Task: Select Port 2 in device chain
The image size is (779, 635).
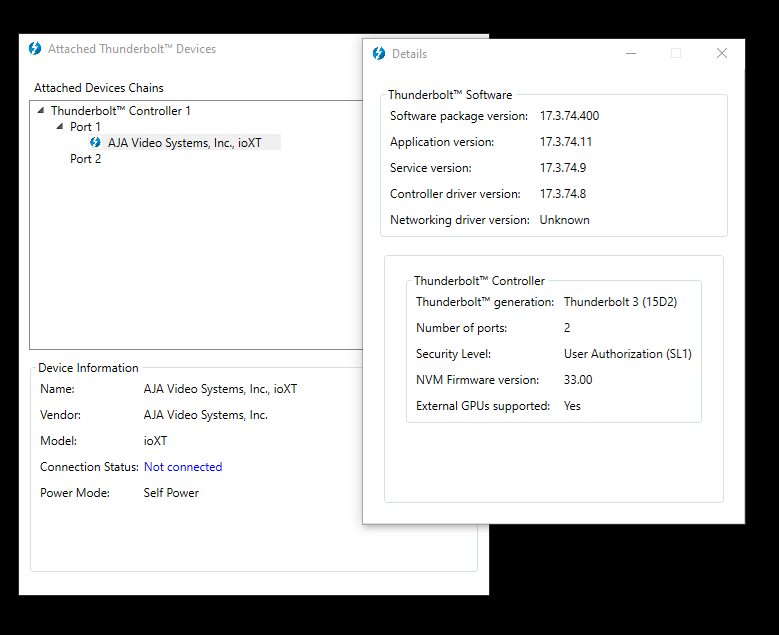Action: click(85, 159)
